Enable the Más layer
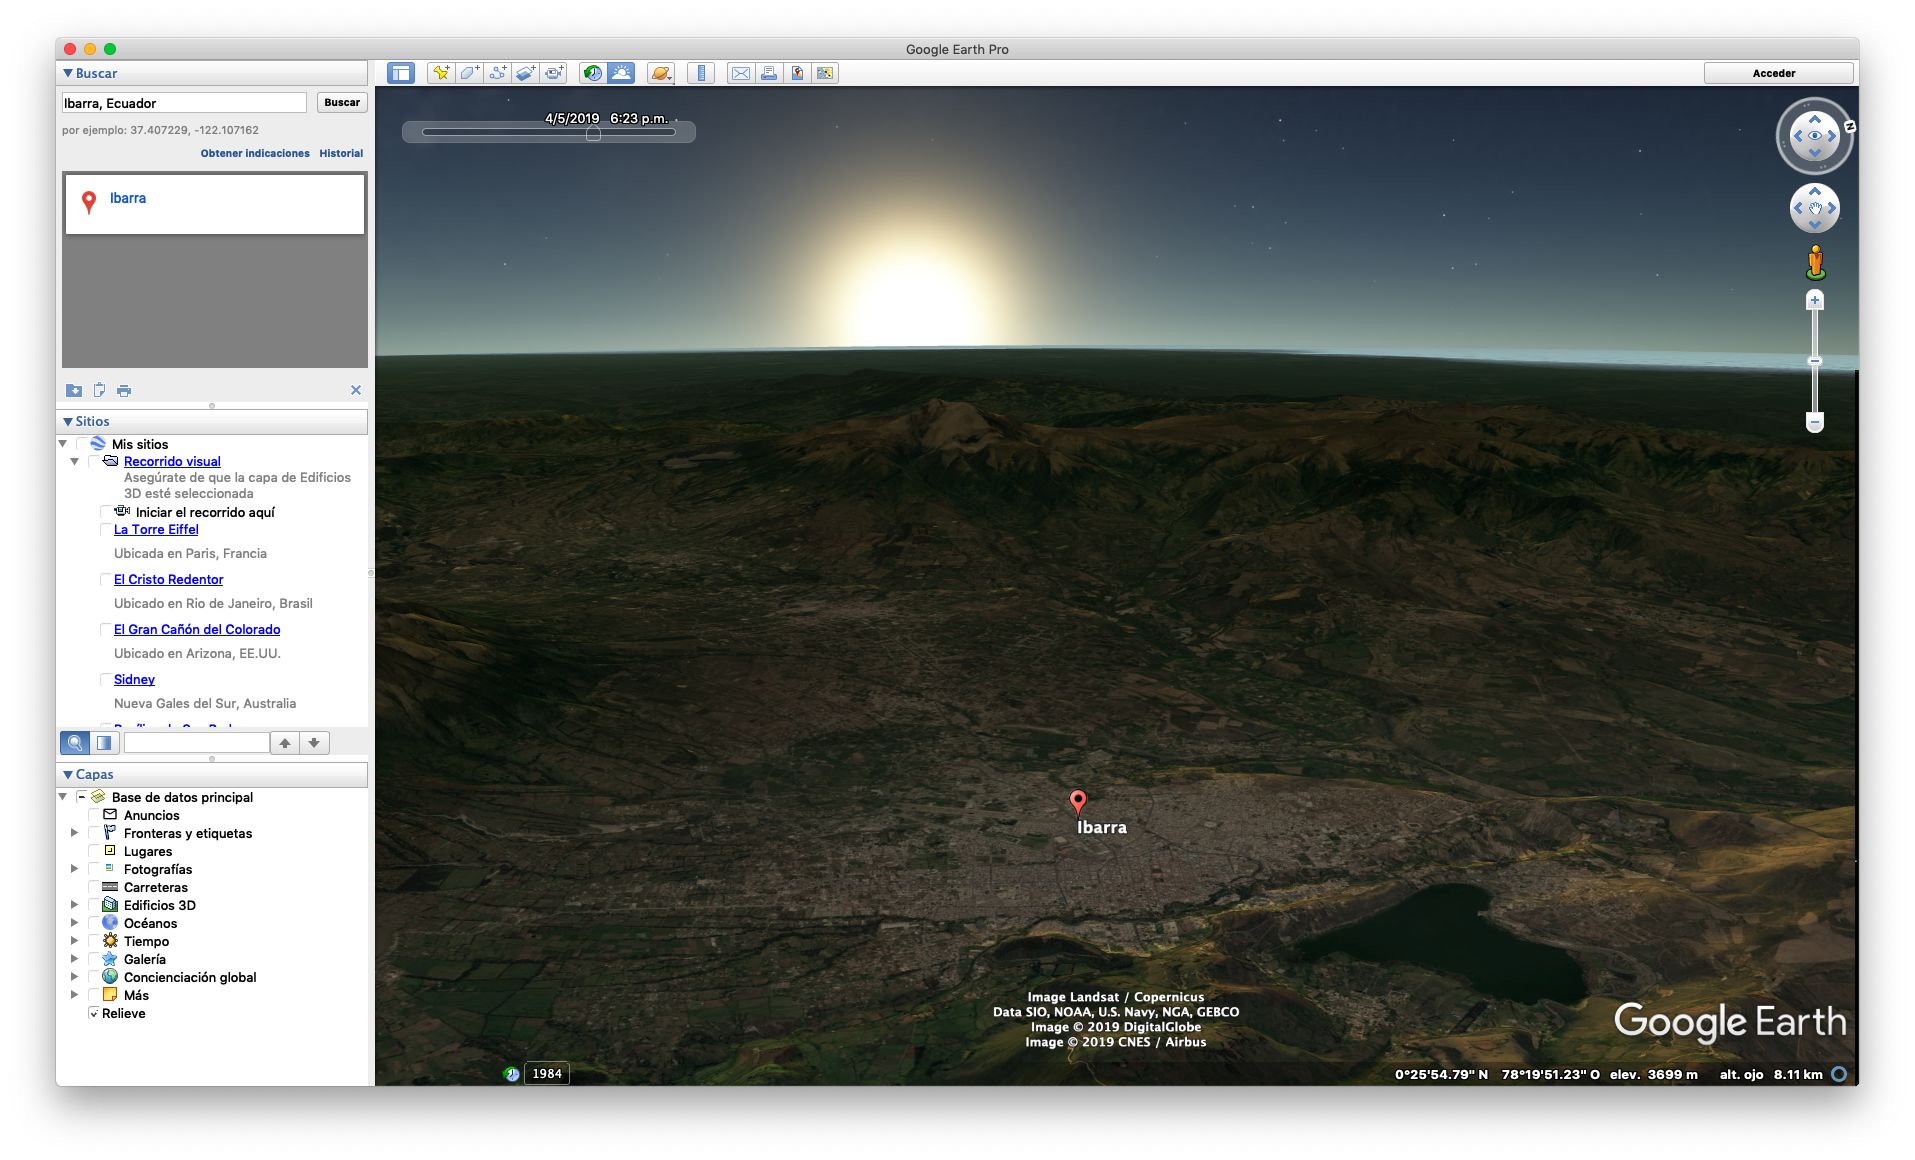Screen dimensions: 1915x1160 click(x=95, y=995)
